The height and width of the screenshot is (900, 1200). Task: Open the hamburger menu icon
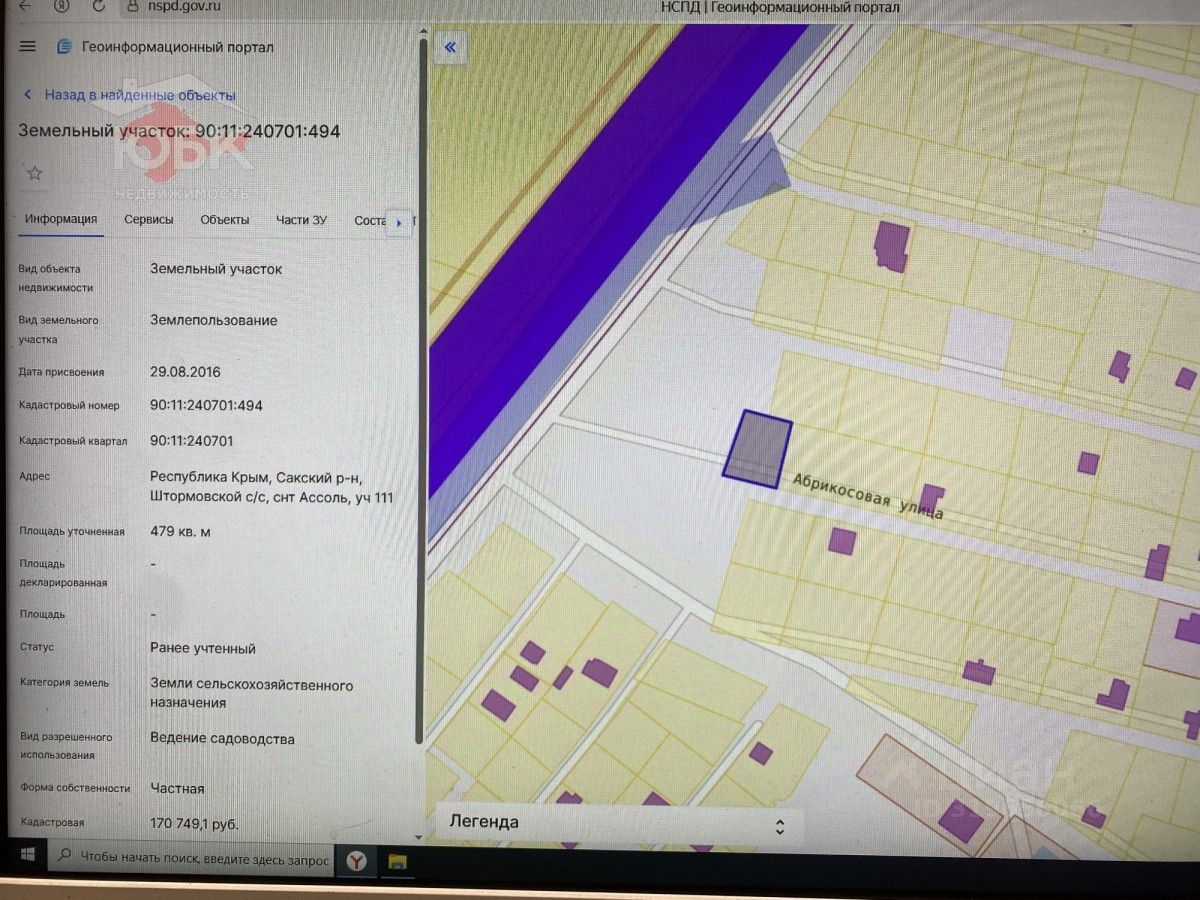pyautogui.click(x=28, y=46)
